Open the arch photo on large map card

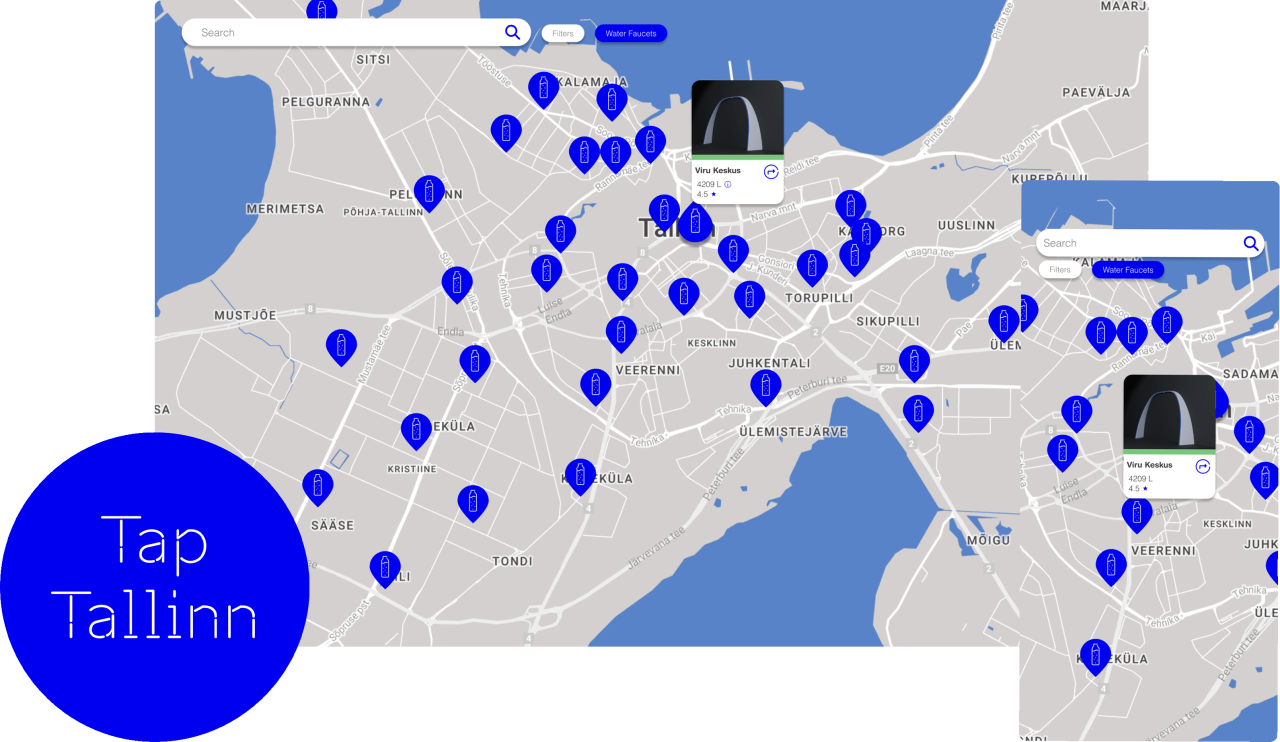click(x=738, y=117)
